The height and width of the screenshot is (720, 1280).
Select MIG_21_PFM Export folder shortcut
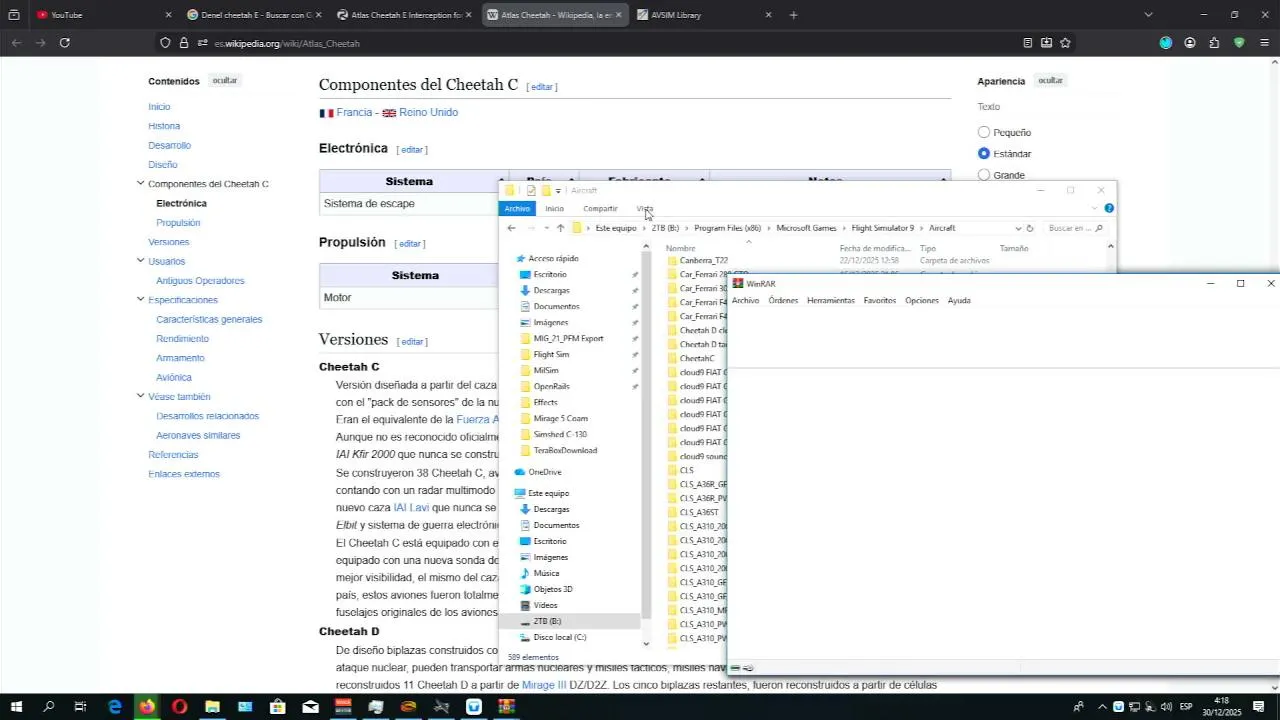pyautogui.click(x=568, y=338)
